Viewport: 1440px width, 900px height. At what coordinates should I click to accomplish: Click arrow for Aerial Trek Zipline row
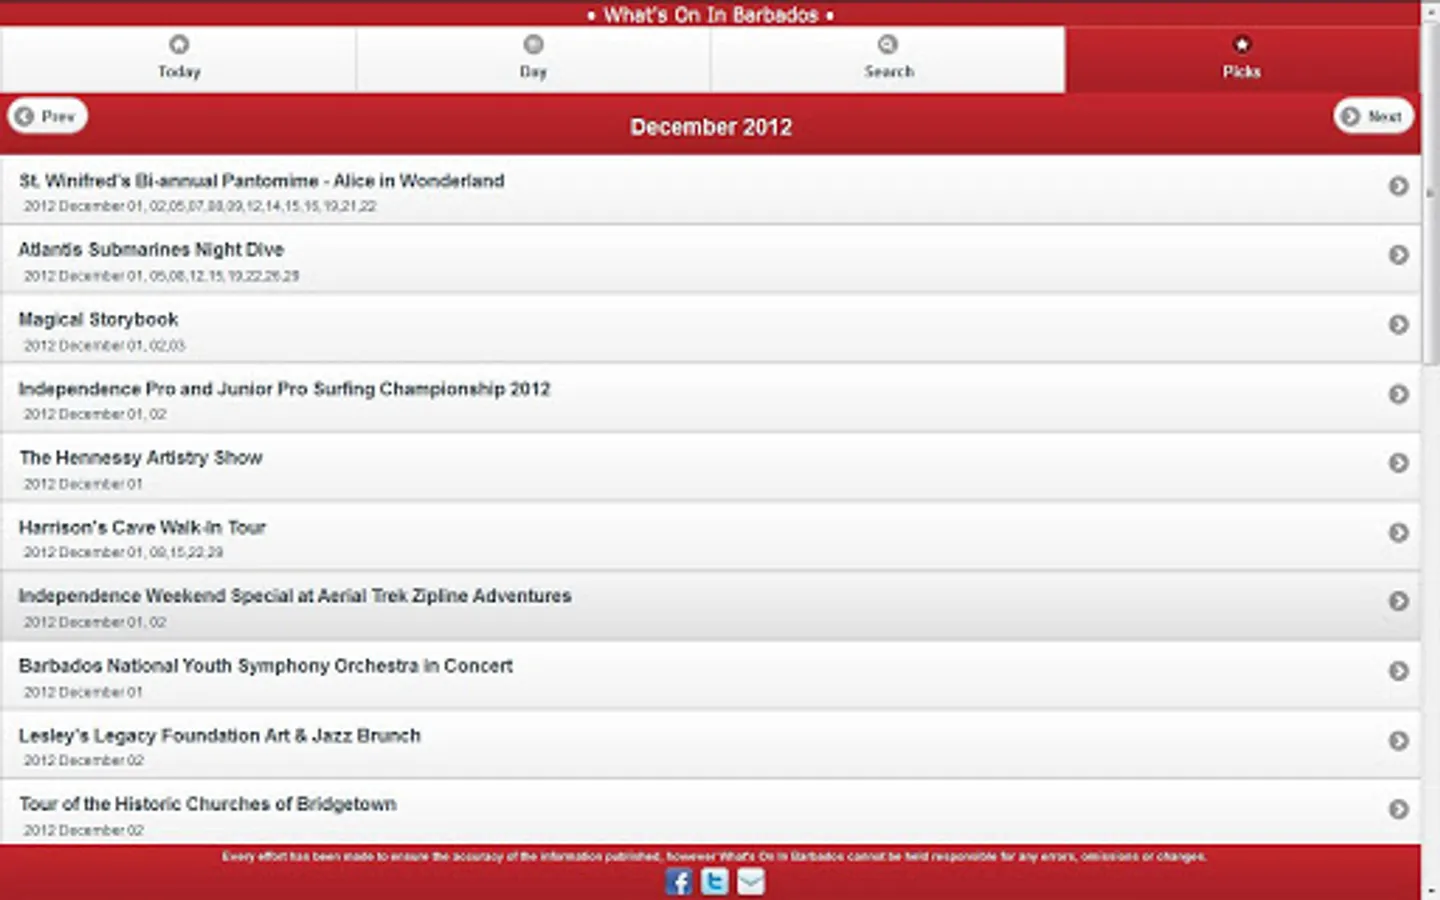click(x=1398, y=601)
